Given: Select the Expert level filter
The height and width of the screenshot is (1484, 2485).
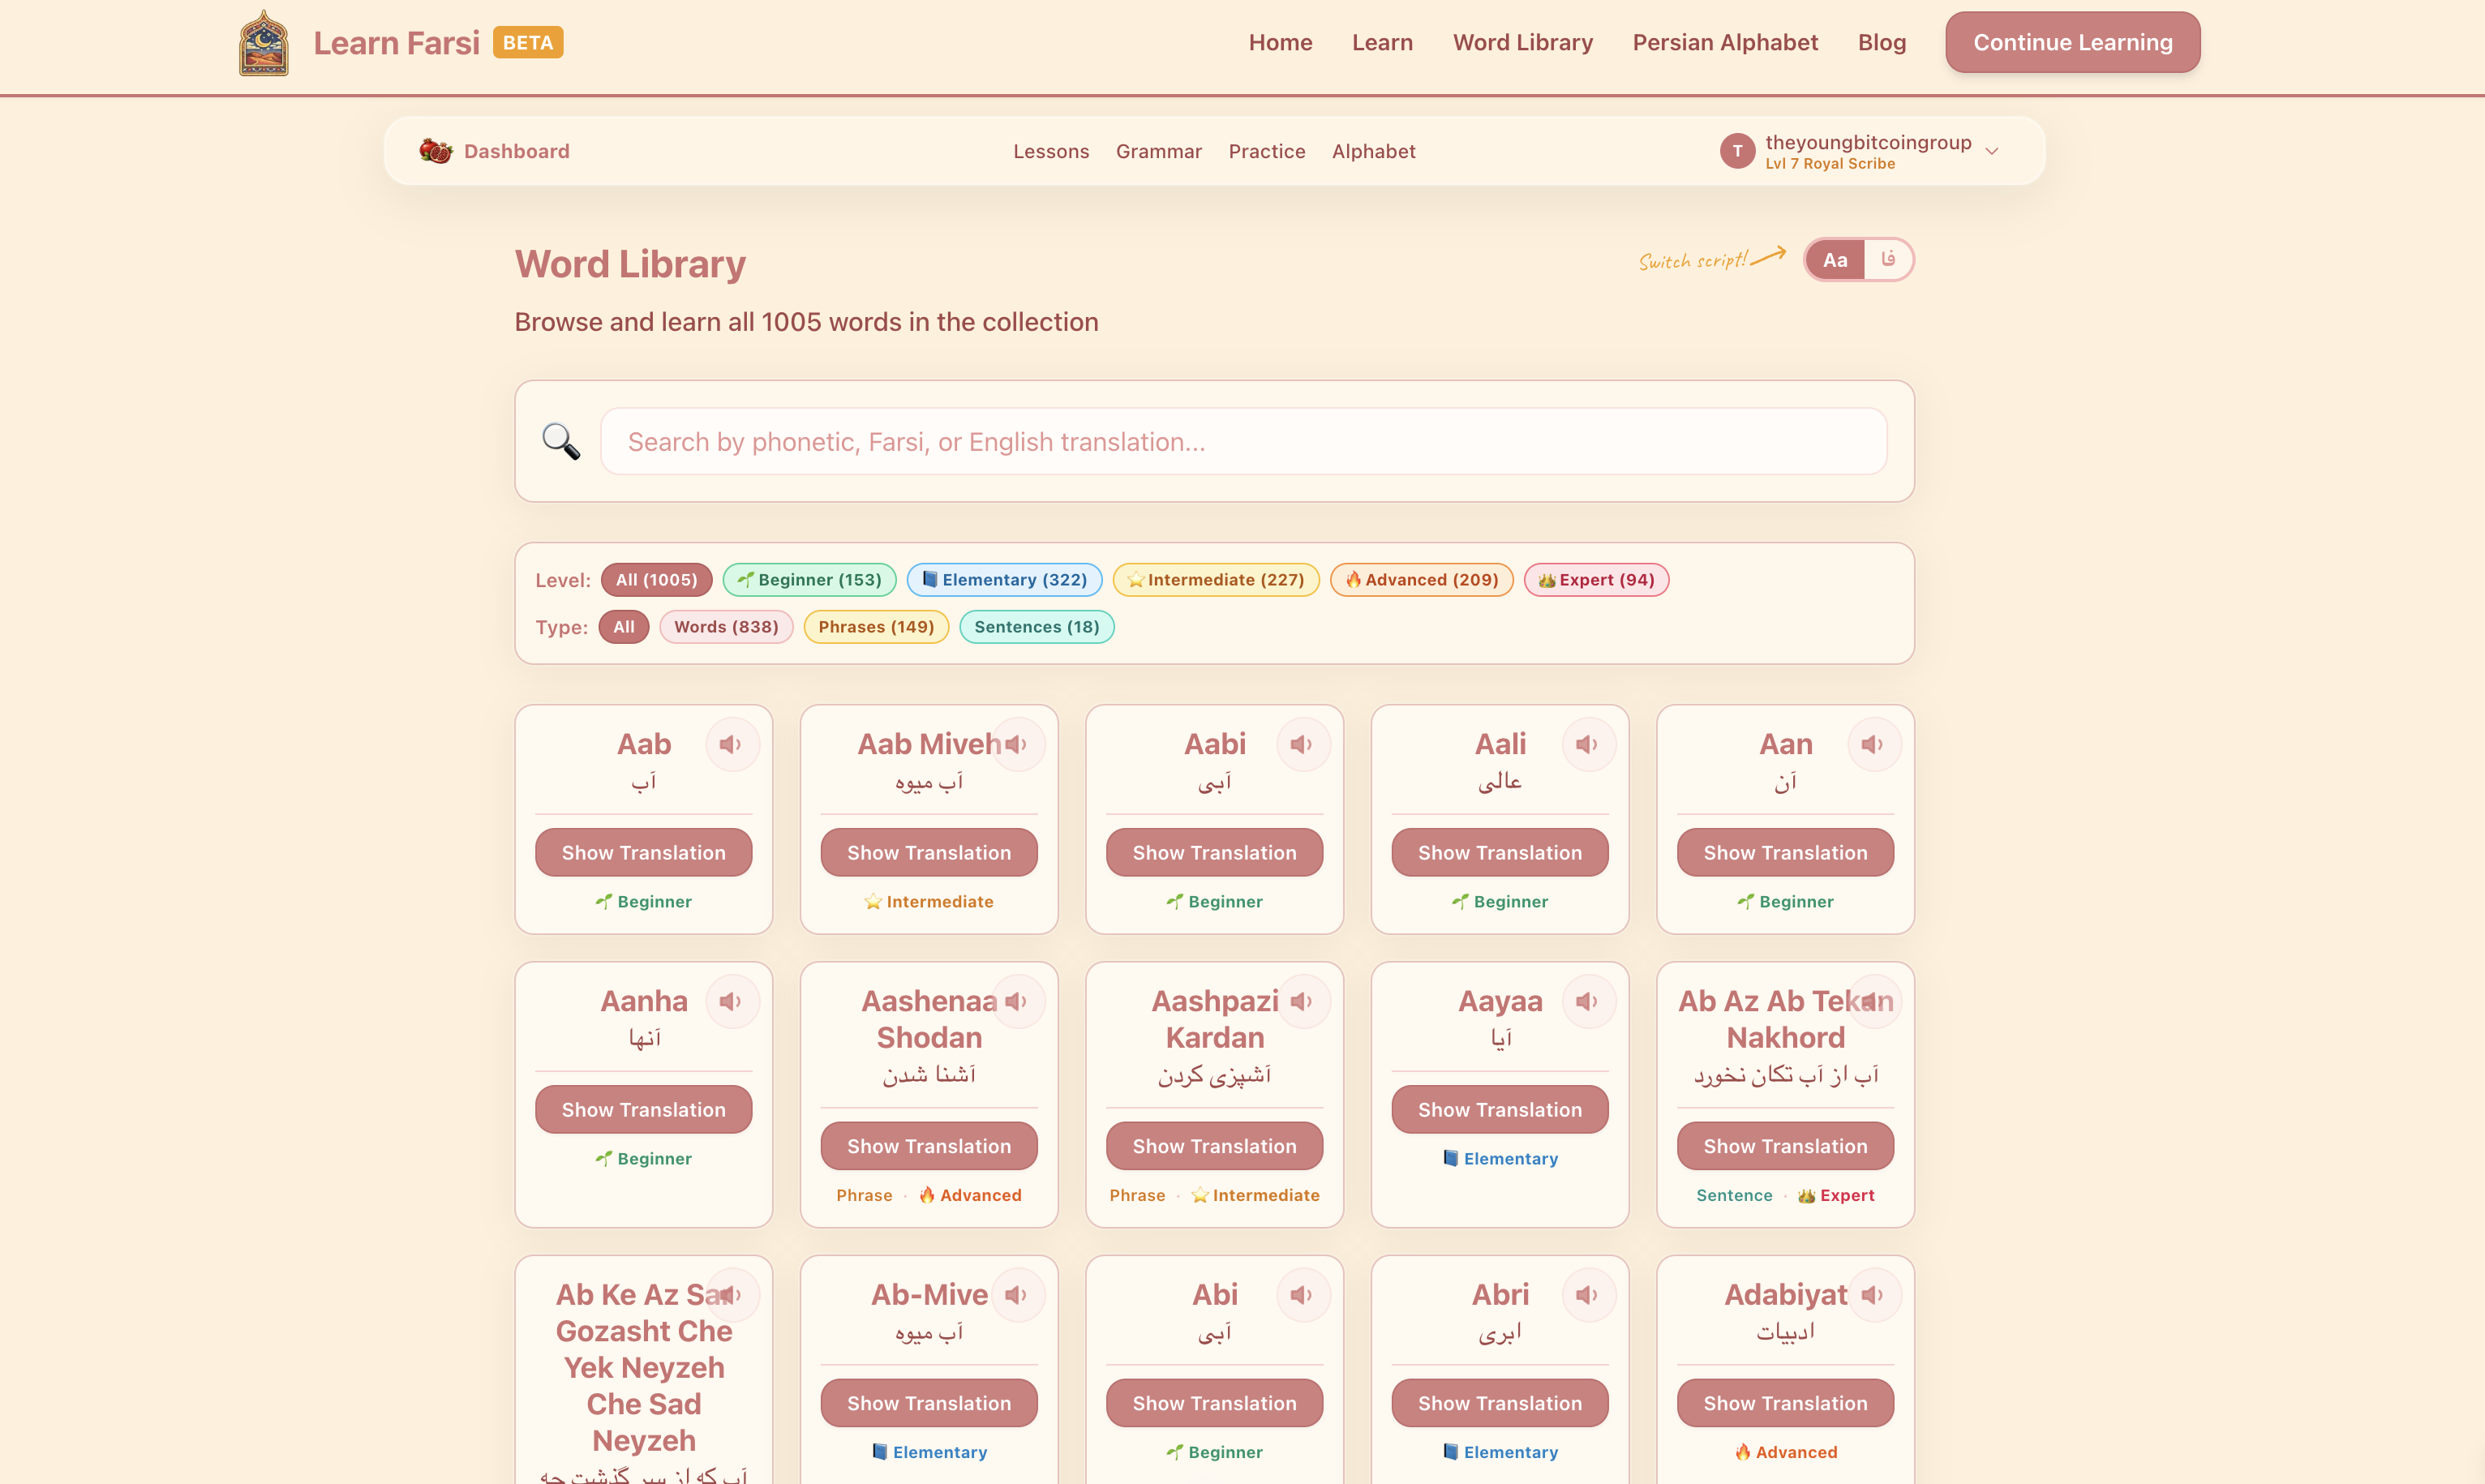Looking at the screenshot, I should click(x=1595, y=579).
